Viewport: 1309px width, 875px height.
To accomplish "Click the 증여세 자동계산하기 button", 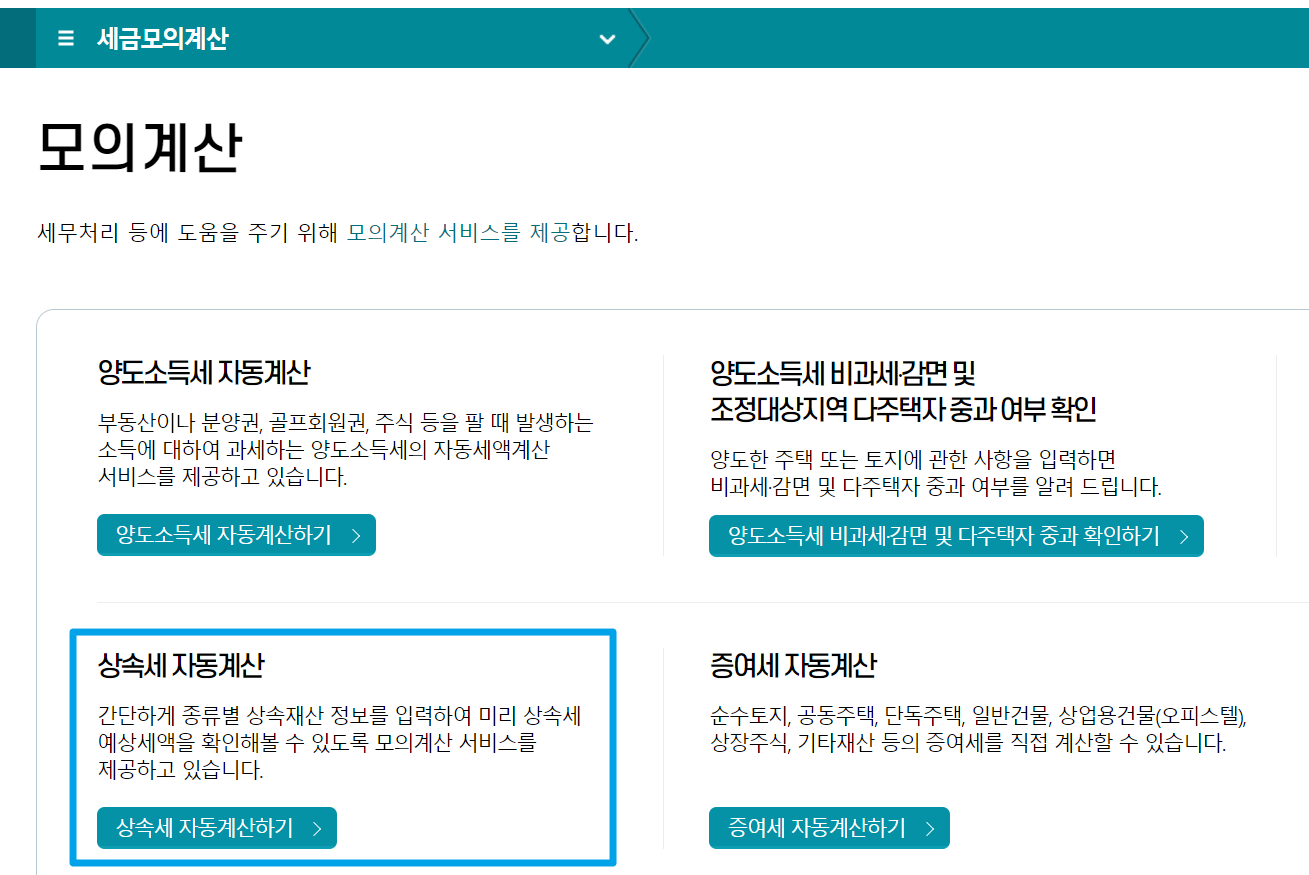I will click(829, 828).
